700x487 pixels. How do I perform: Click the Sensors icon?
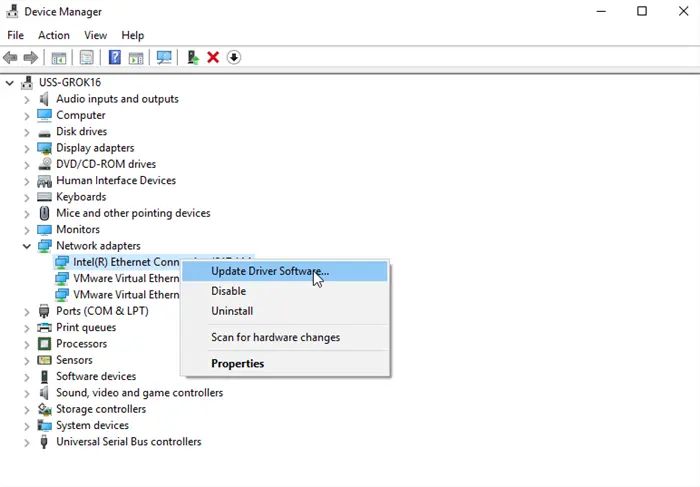coord(44,360)
